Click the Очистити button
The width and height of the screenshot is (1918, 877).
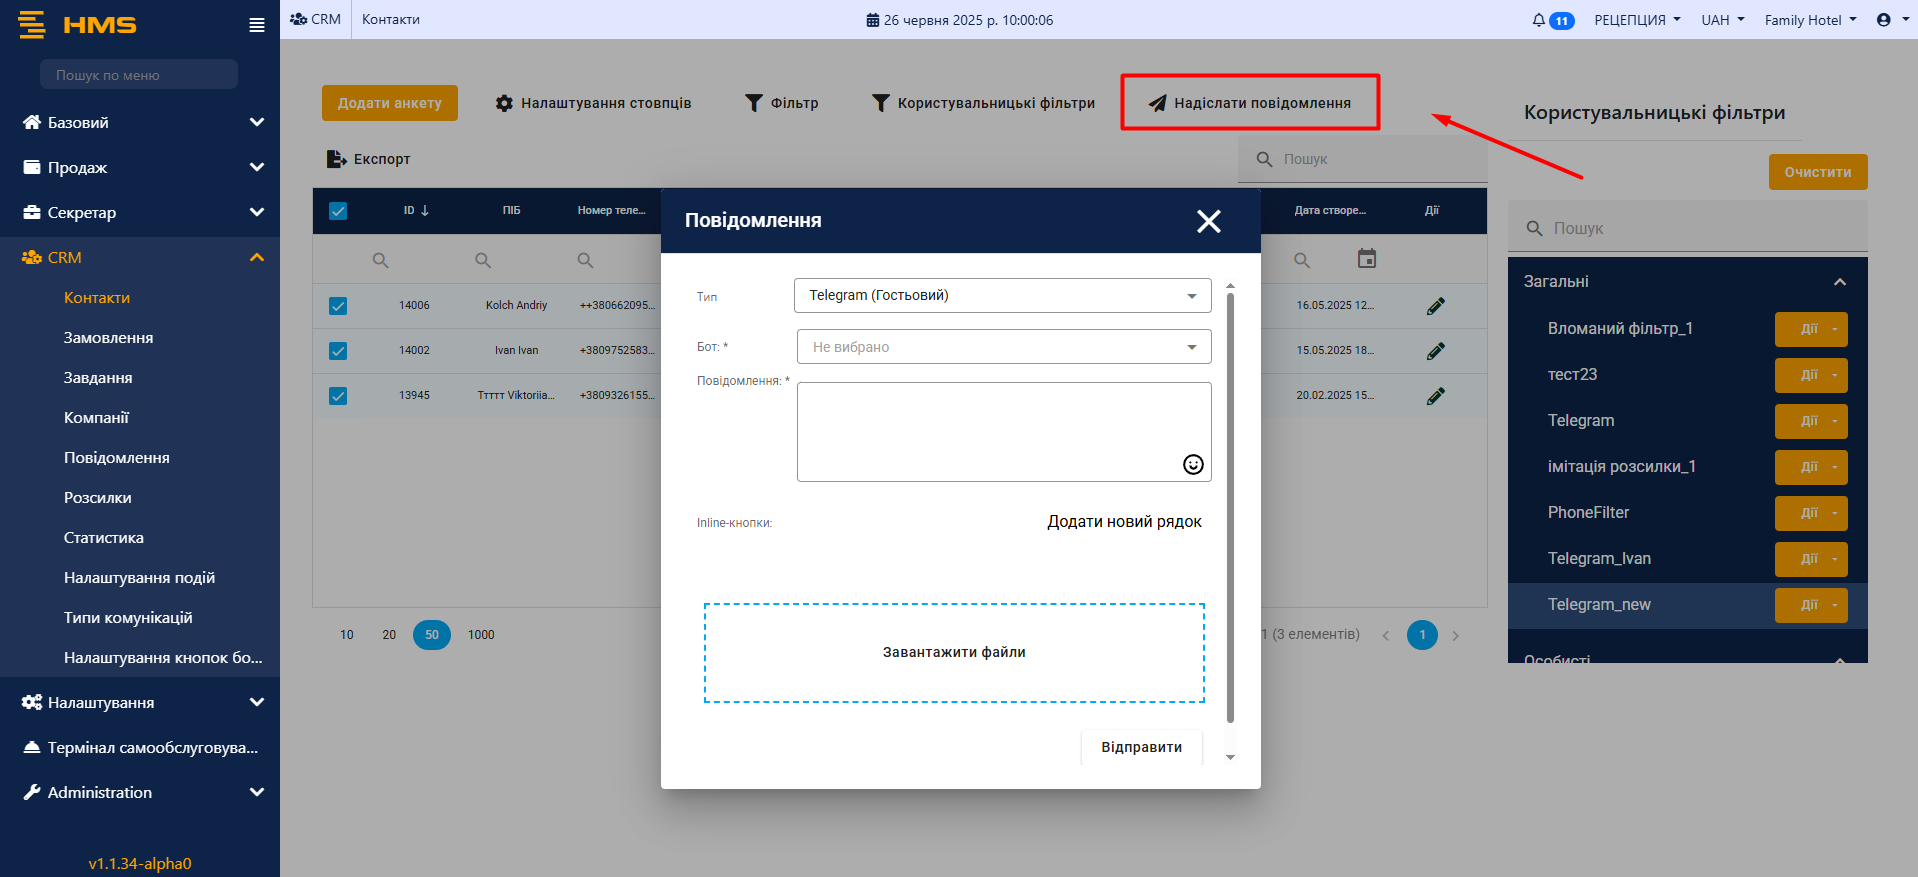[x=1817, y=172]
